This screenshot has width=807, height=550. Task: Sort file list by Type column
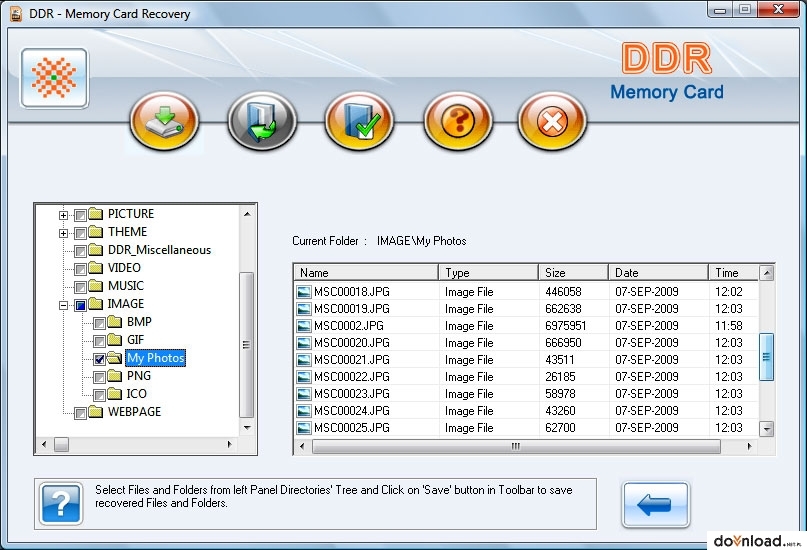(x=488, y=272)
